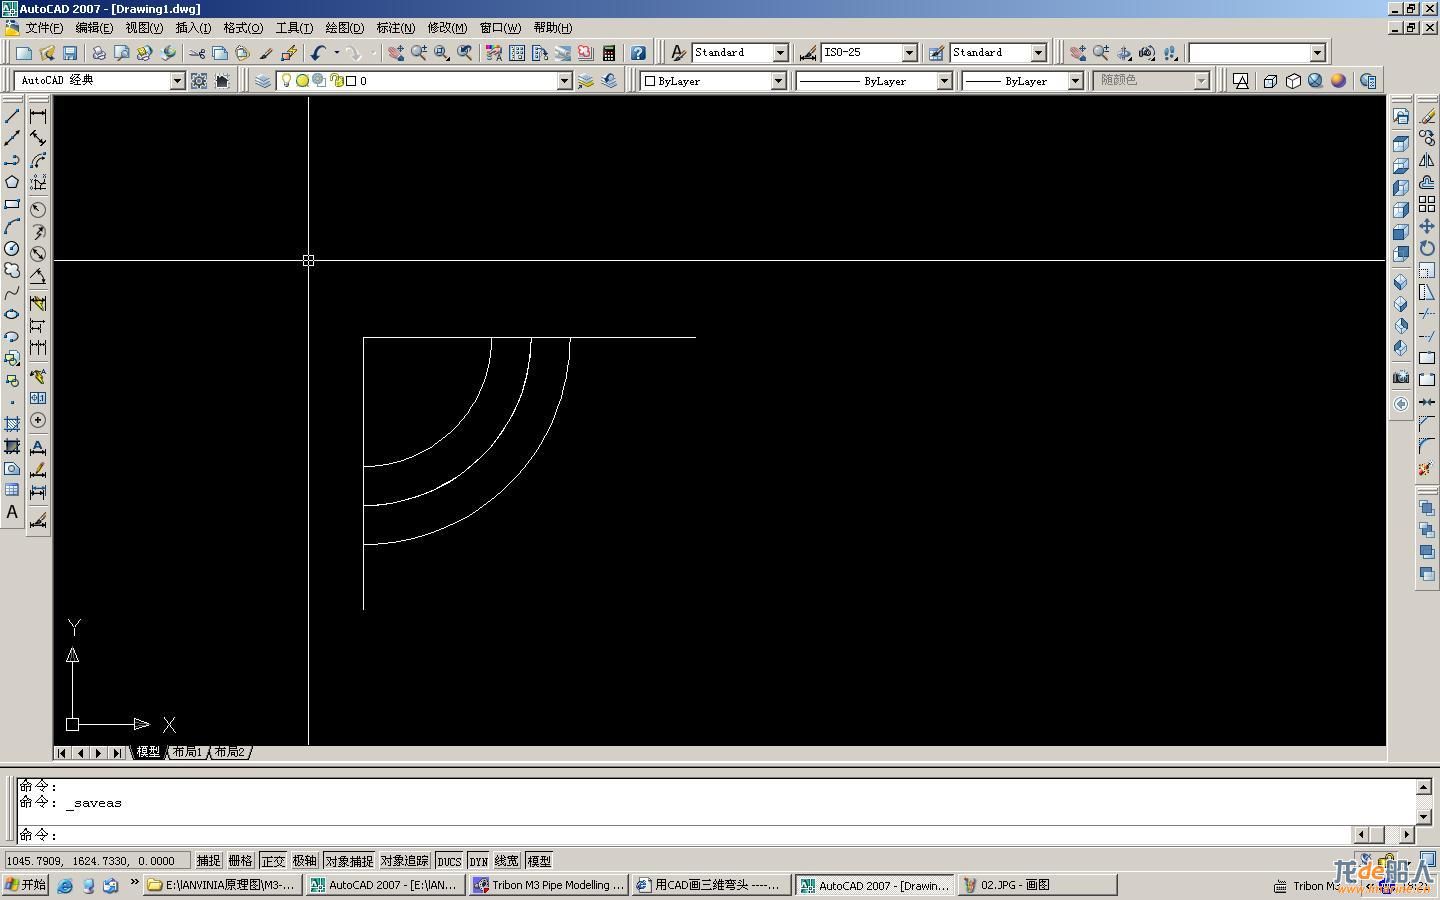
Task: Select the Linear Dimension tool
Action: tap(38, 116)
